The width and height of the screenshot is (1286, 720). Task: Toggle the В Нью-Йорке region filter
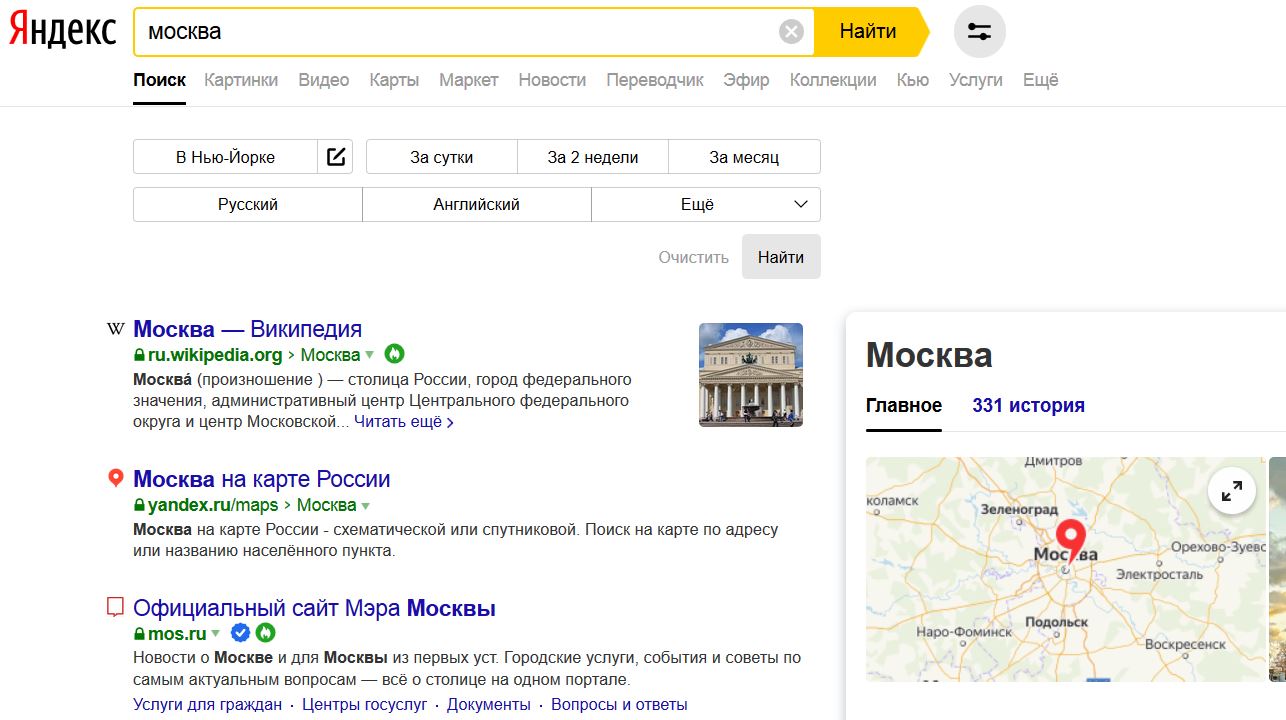[x=226, y=157]
